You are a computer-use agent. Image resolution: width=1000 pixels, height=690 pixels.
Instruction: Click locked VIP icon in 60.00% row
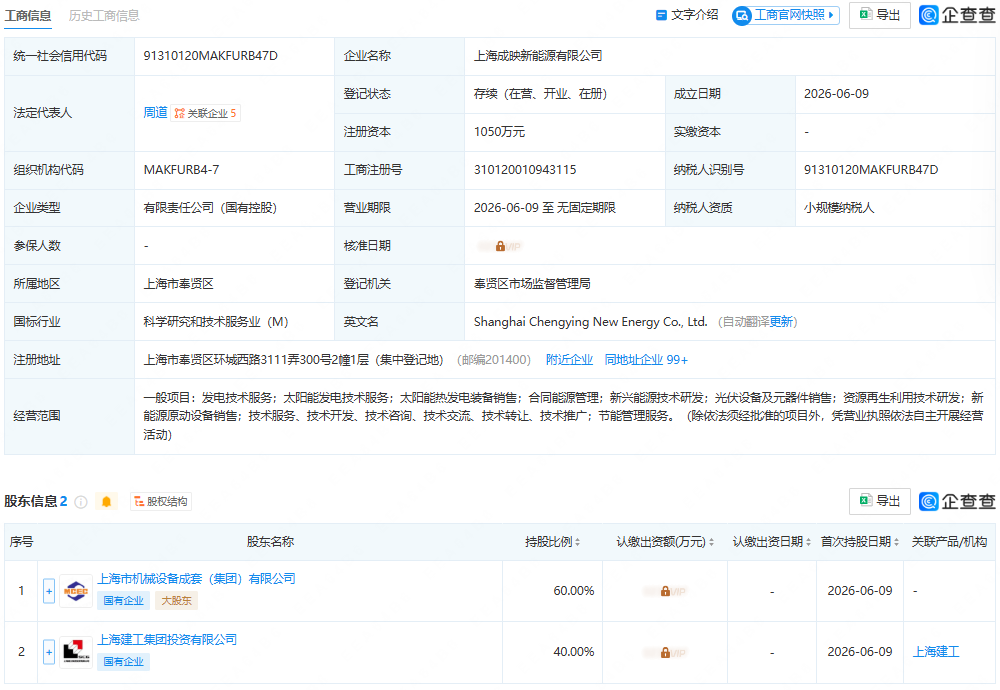[665, 591]
